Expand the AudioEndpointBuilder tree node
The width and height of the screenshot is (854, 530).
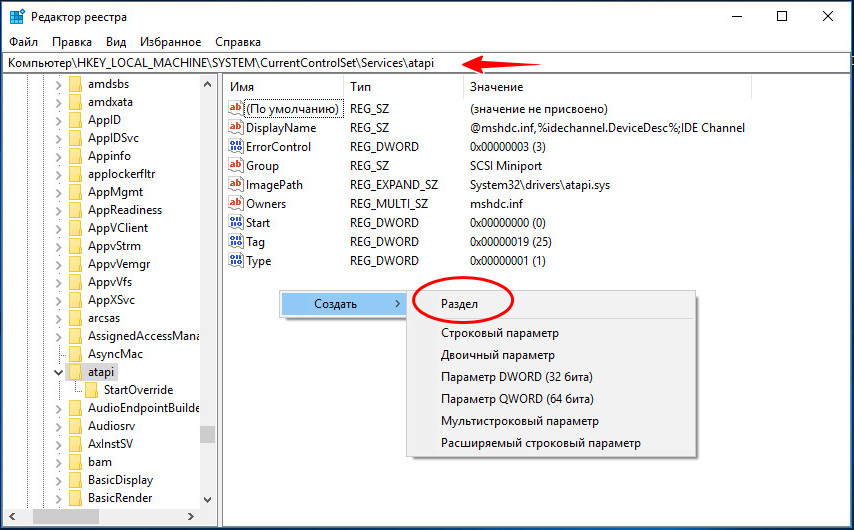point(58,409)
